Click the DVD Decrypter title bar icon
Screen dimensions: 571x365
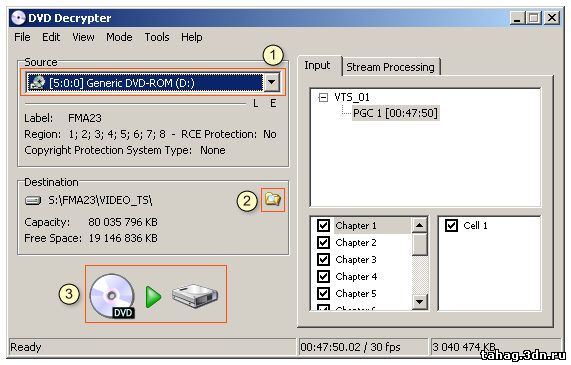tap(18, 17)
